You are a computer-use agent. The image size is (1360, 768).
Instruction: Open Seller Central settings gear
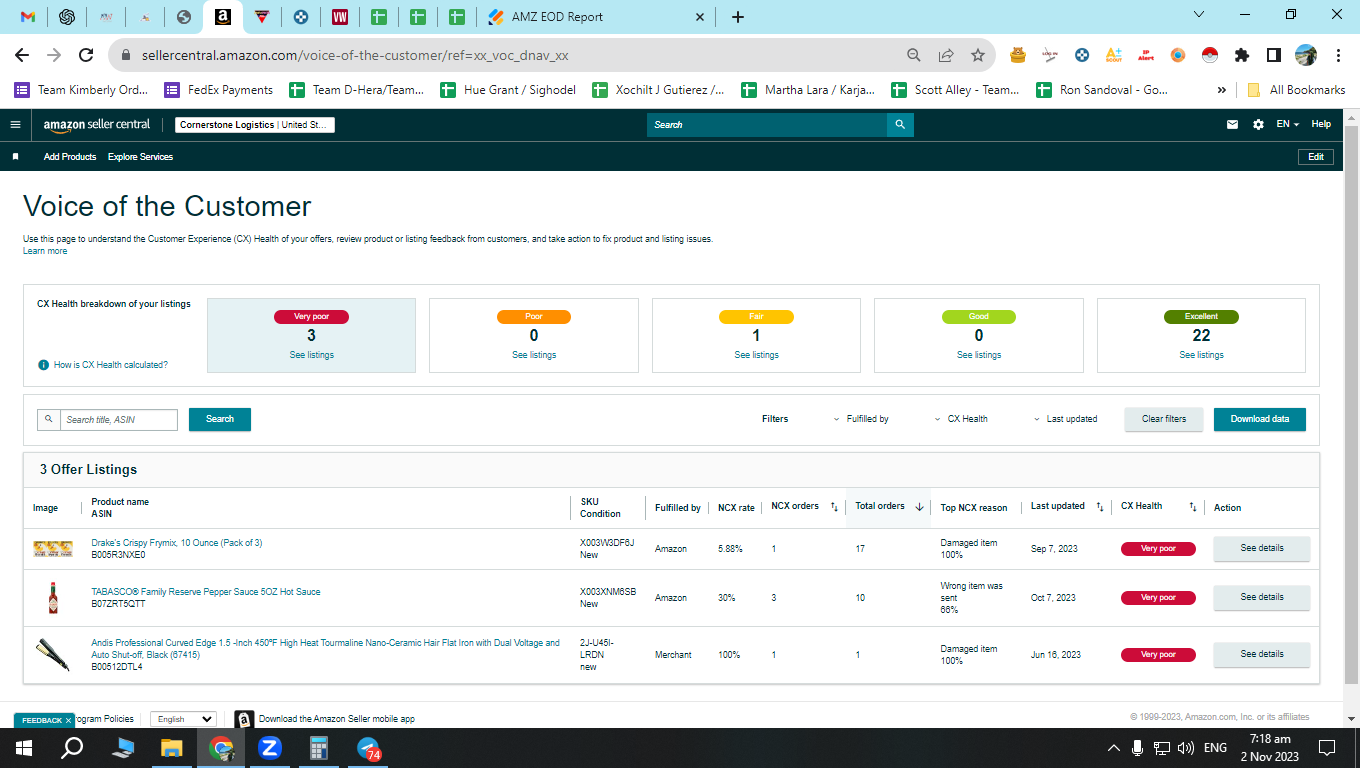(1258, 125)
